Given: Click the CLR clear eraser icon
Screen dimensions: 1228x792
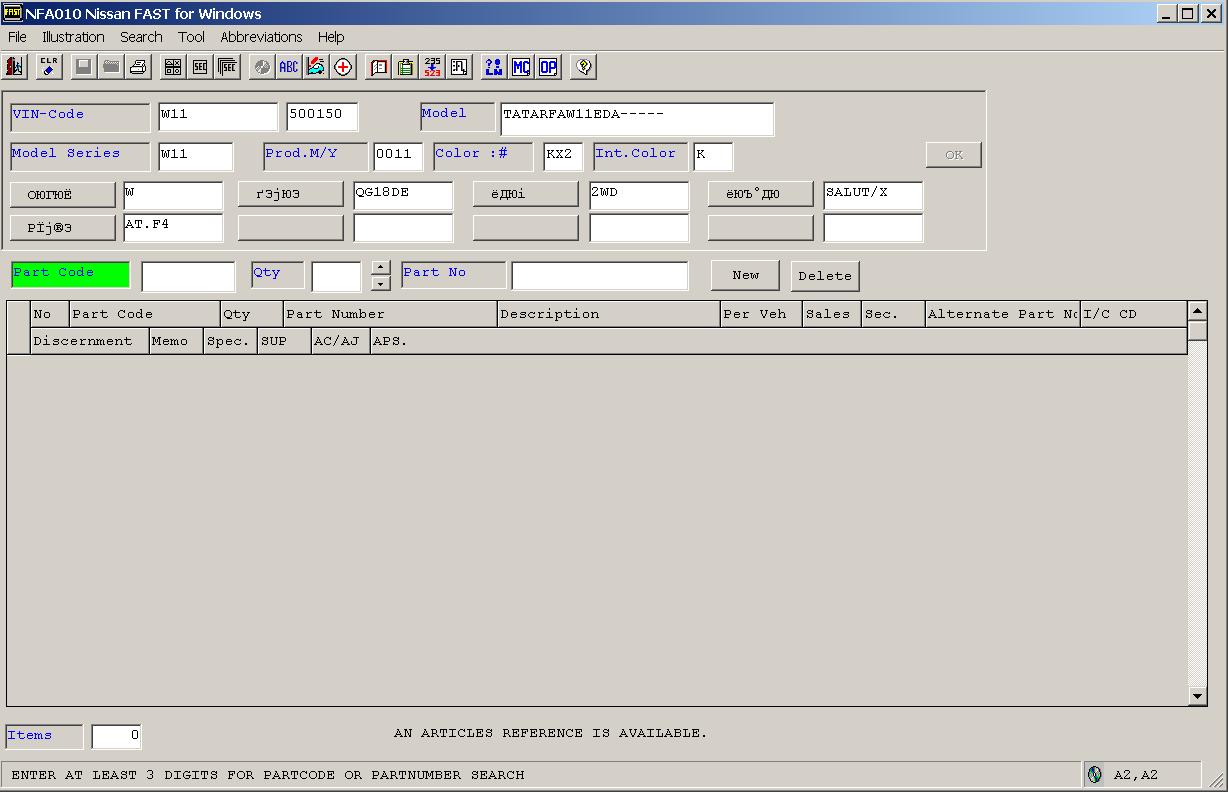Looking at the screenshot, I should click(49, 67).
